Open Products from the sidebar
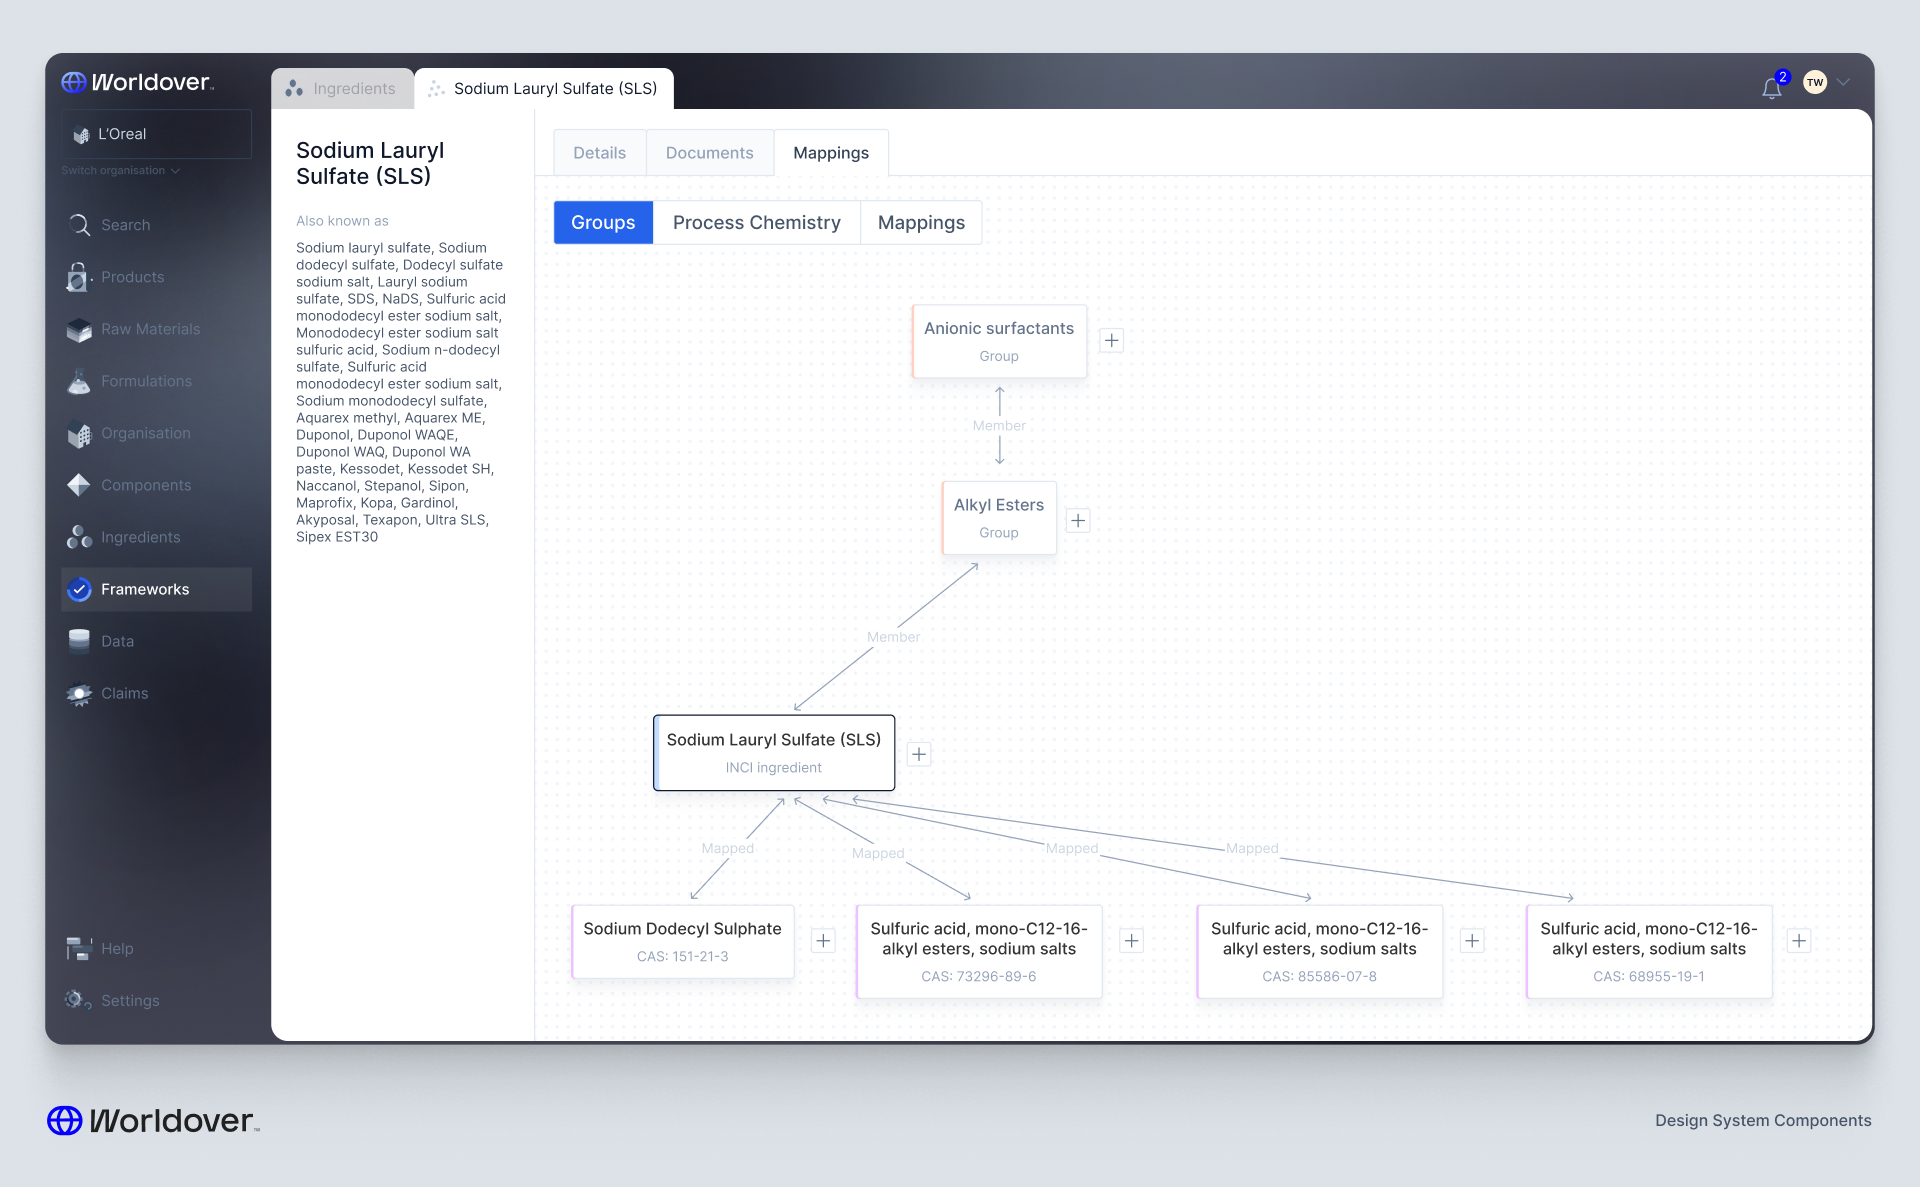This screenshot has height=1187, width=1920. coord(131,277)
